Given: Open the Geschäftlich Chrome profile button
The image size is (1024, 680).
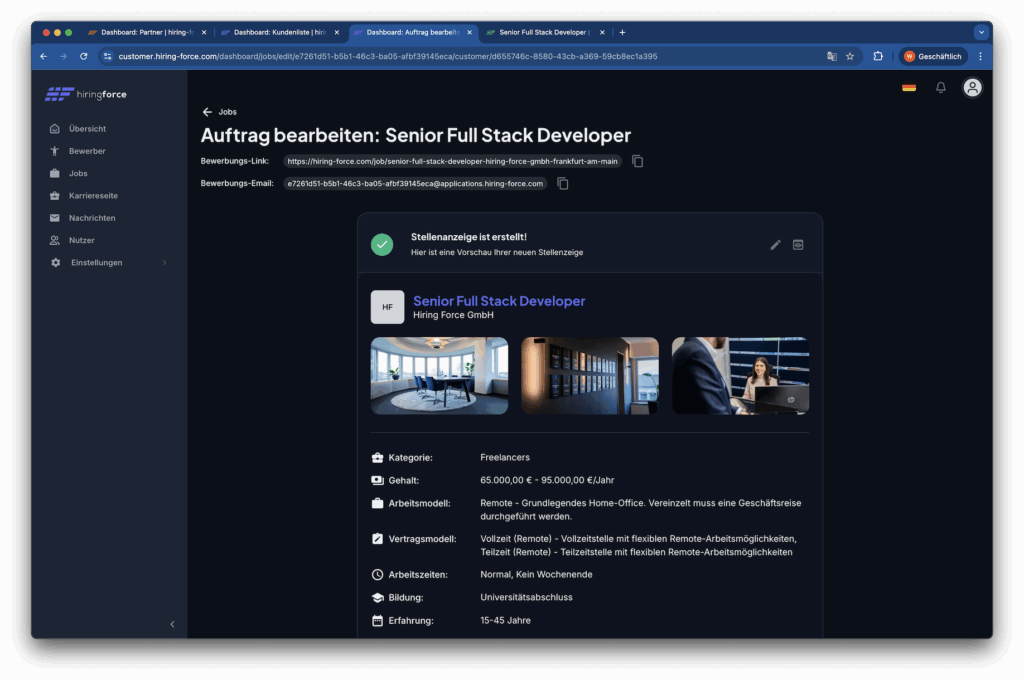Looking at the screenshot, I should [932, 57].
